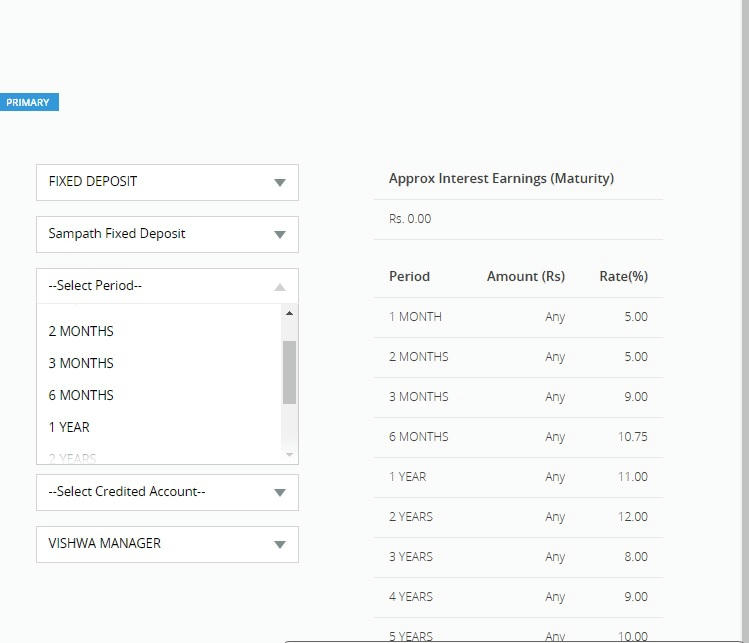This screenshot has width=749, height=643.
Task: Click the page vertical scrollbar
Action: pos(745,322)
